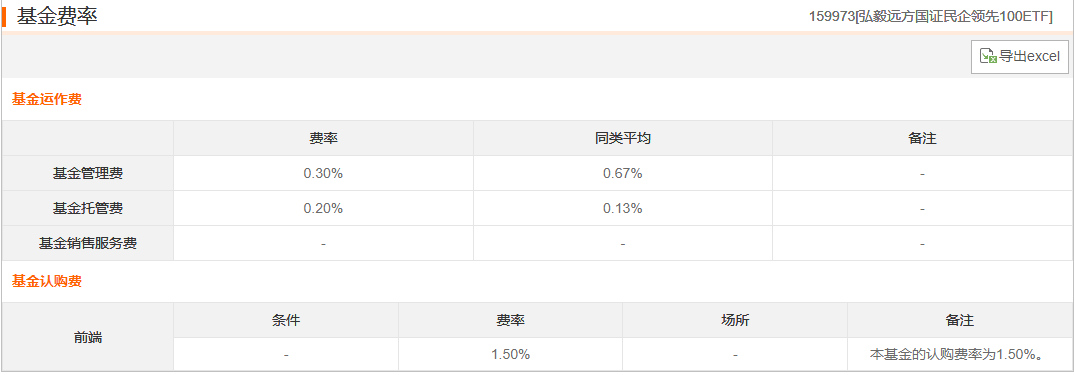Click the 基金认购费 section heading

[47, 281]
